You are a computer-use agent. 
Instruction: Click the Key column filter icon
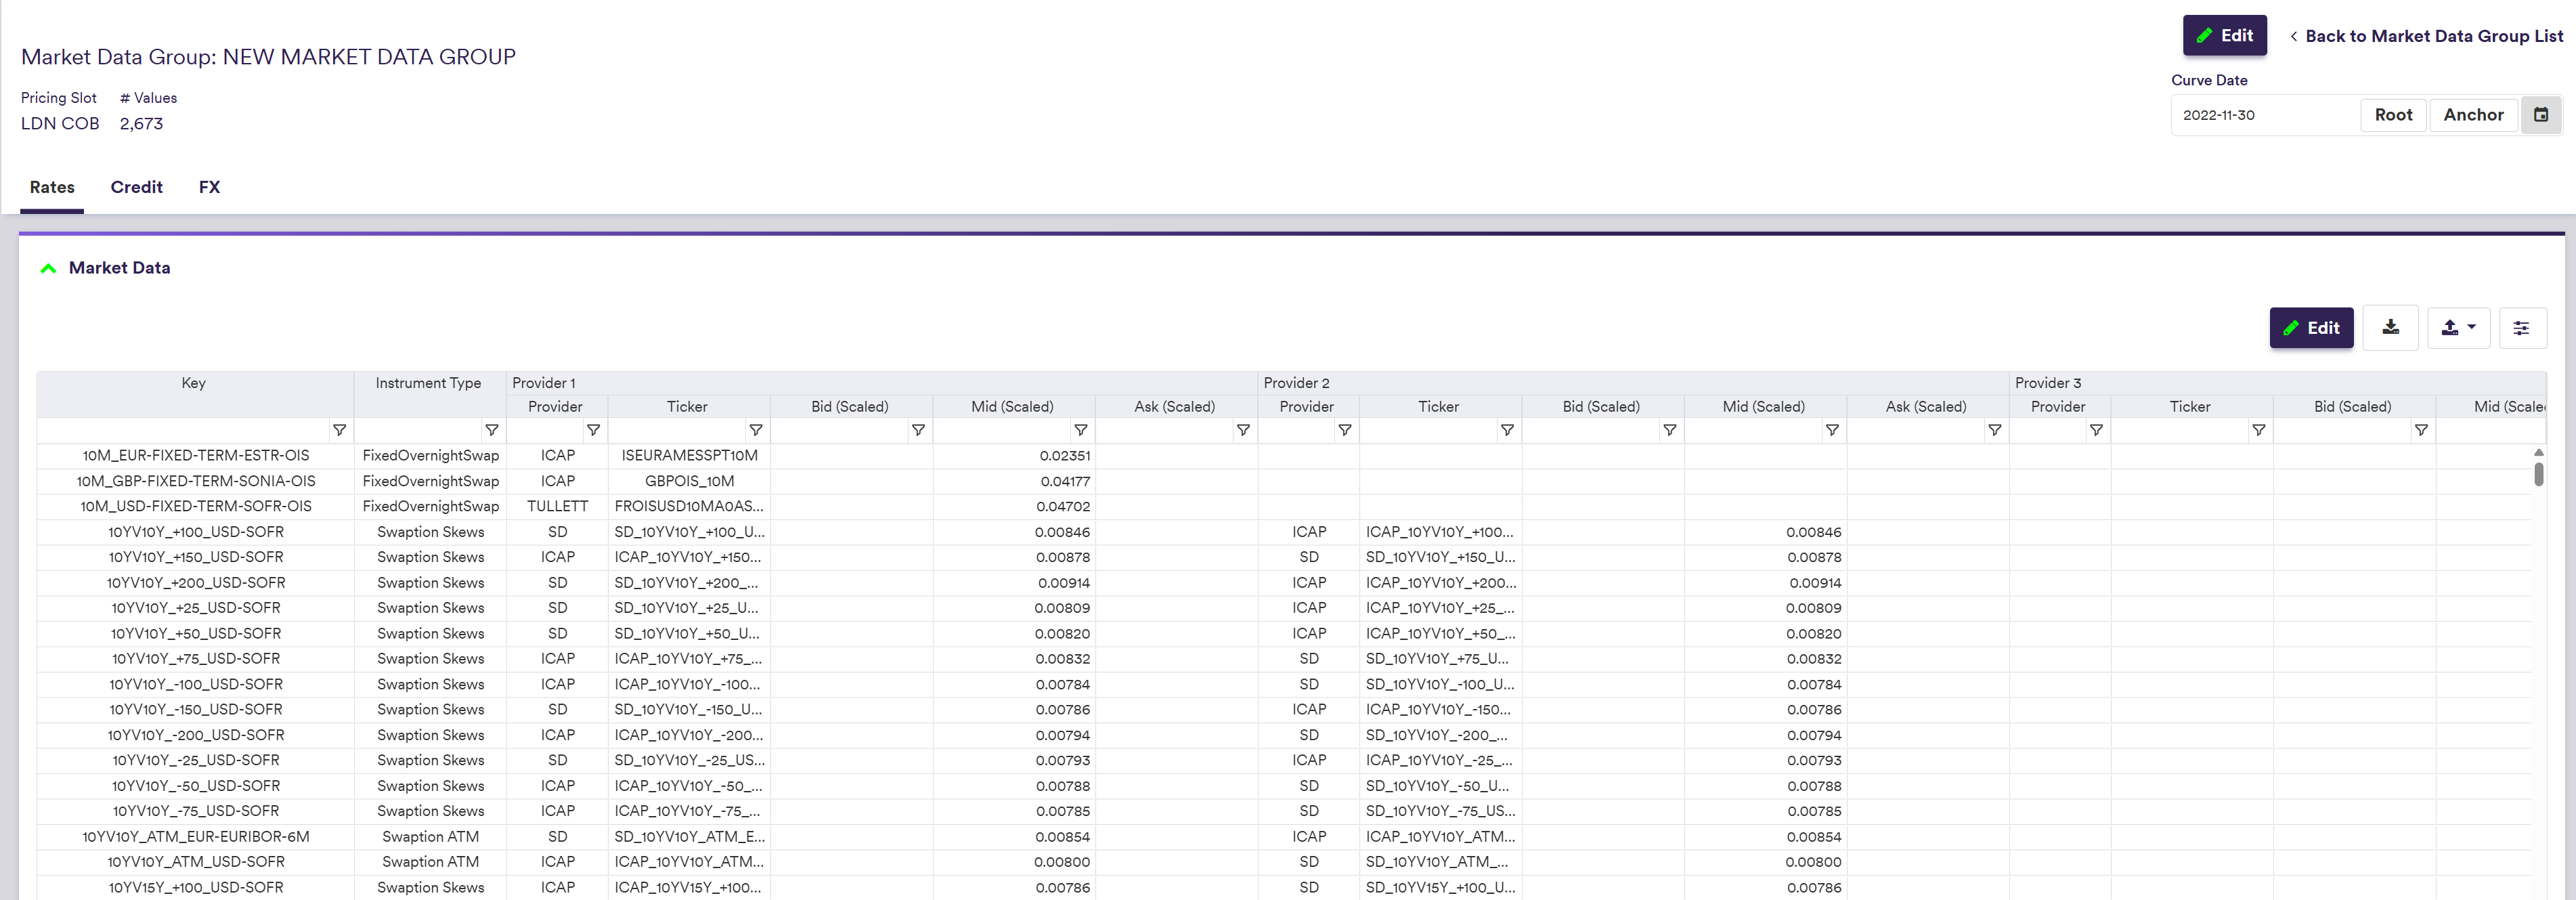[339, 430]
